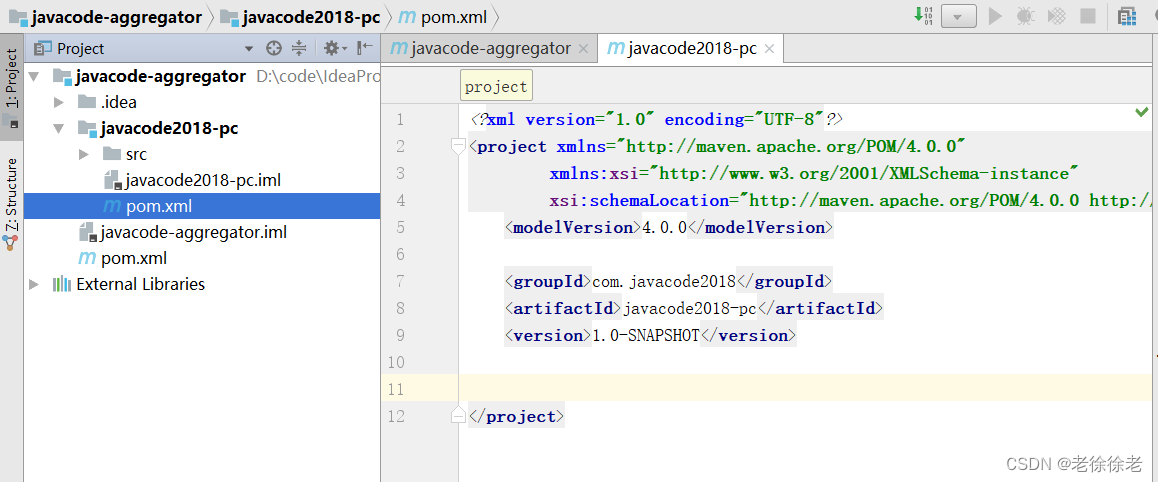Click the xml declaration on line 1
The height and width of the screenshot is (482, 1158).
(x=657, y=120)
